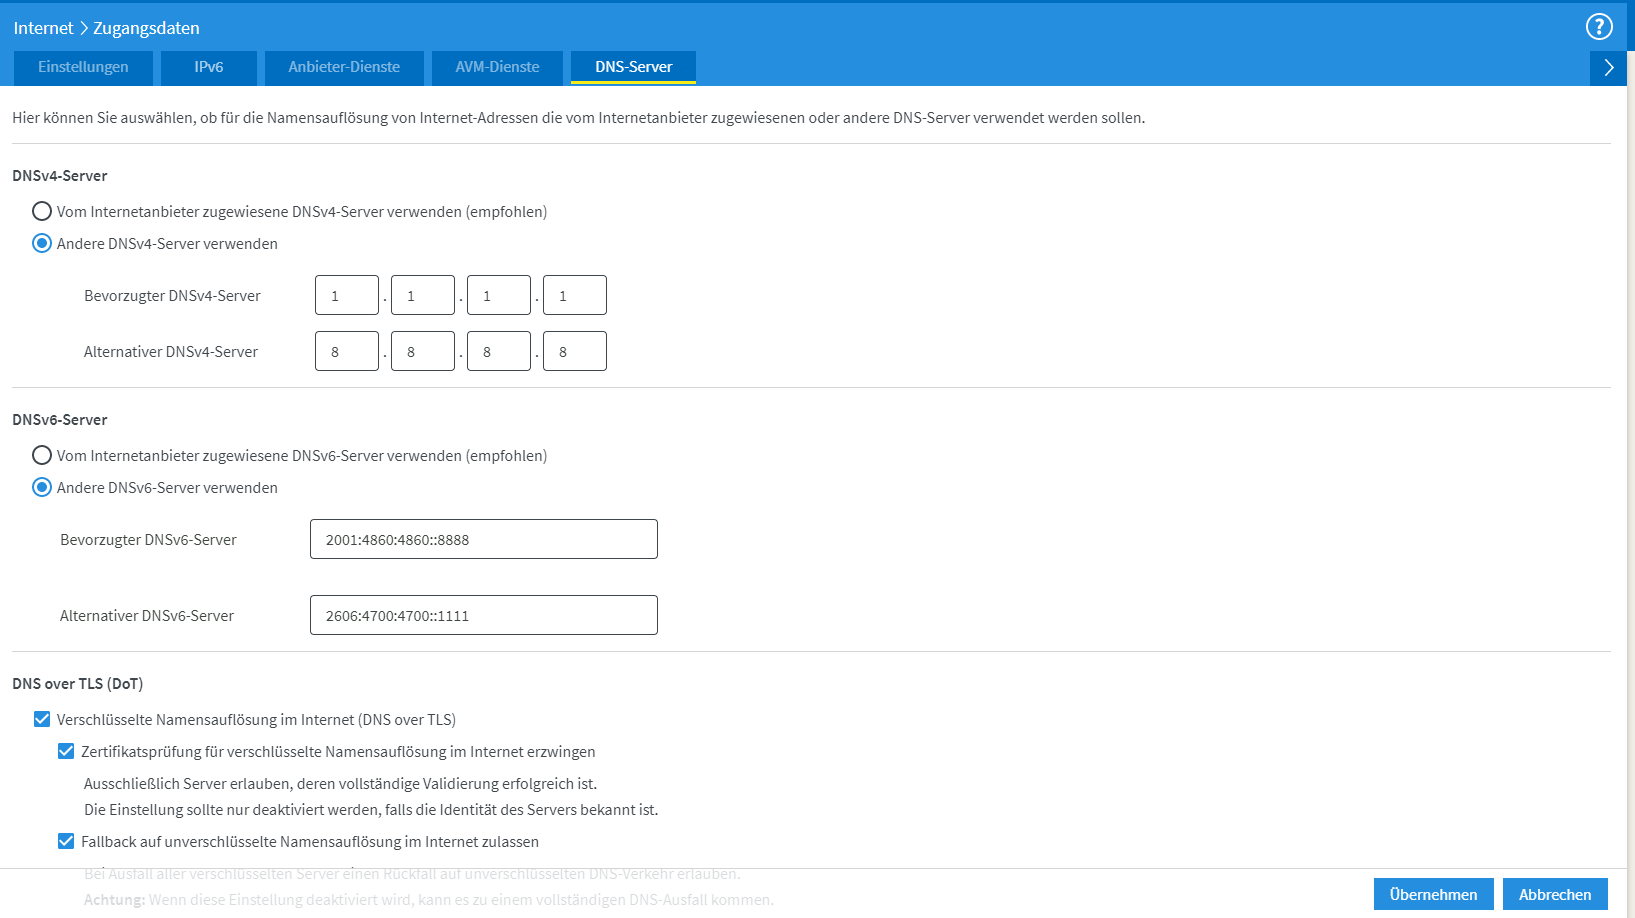The width and height of the screenshot is (1635, 918).
Task: Click fourth octet of Alternativer DNSv4-Server
Action: pos(575,351)
